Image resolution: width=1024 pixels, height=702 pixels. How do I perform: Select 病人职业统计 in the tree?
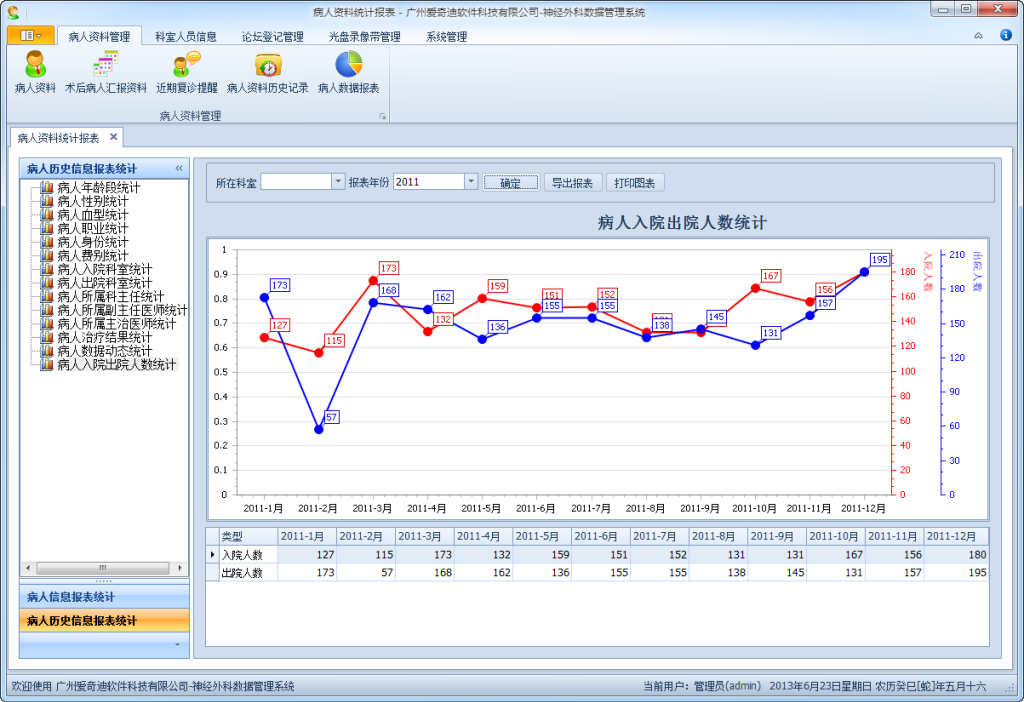93,229
